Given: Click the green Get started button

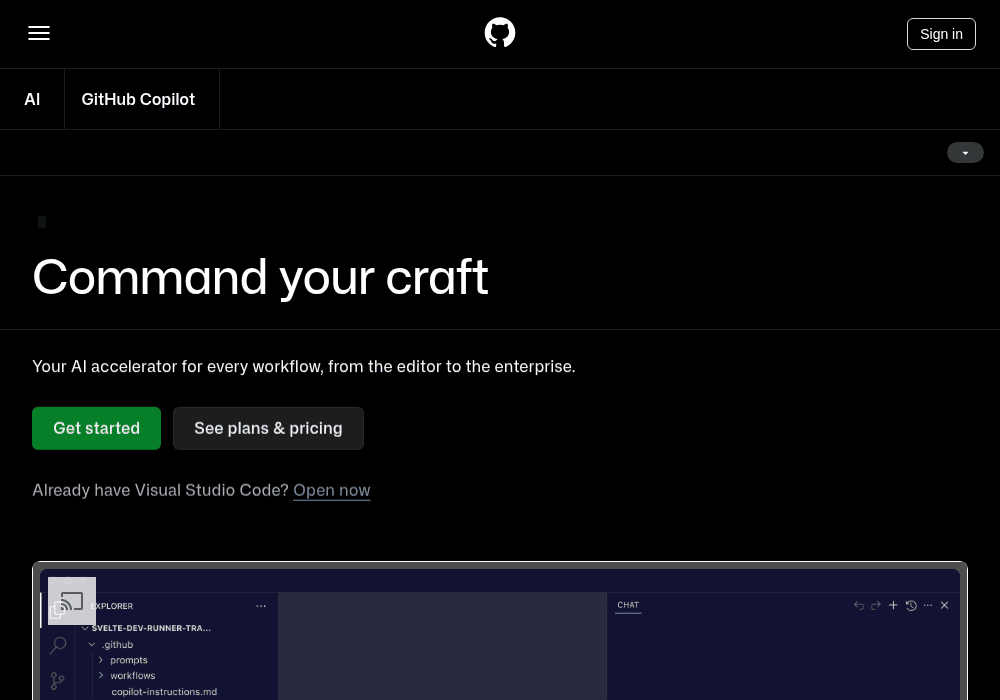Looking at the screenshot, I should click(x=96, y=428).
